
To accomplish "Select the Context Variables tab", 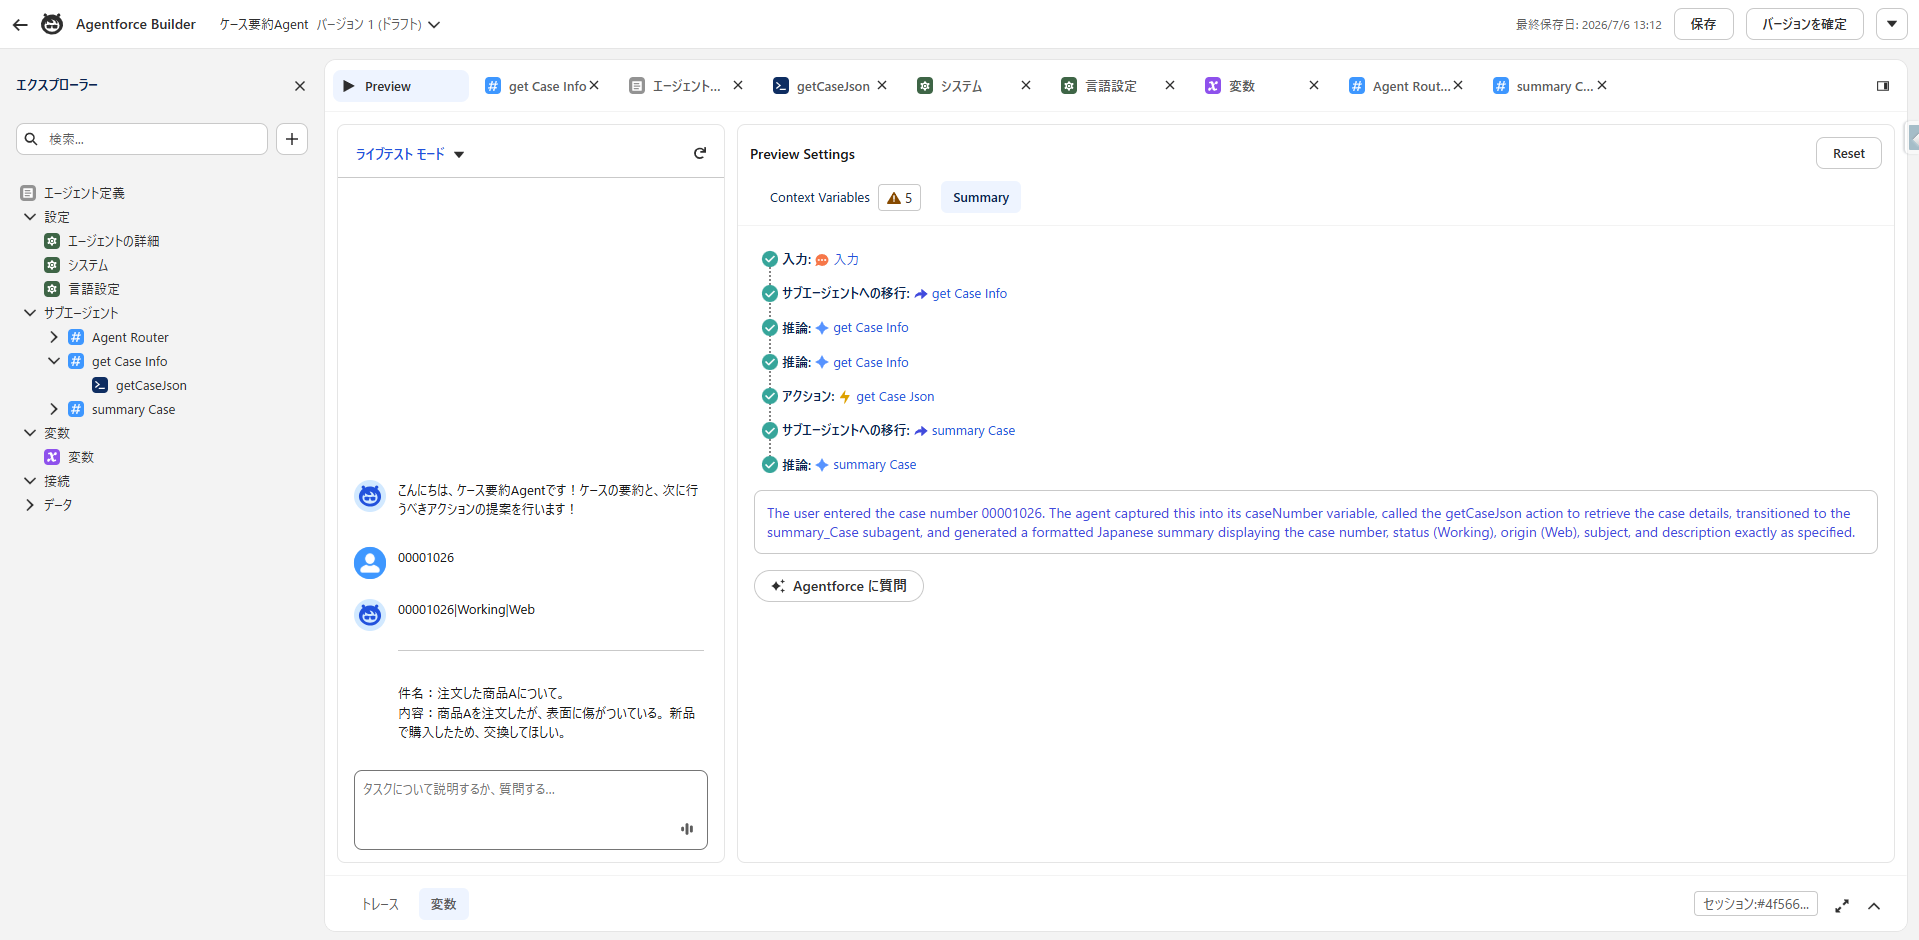I will [820, 198].
